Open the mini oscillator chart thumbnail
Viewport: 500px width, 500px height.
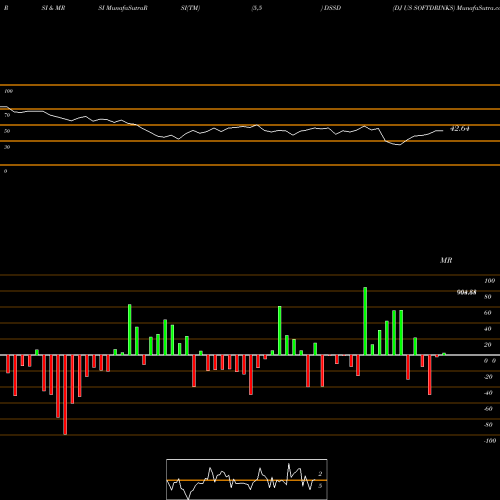pyautogui.click(x=247, y=479)
